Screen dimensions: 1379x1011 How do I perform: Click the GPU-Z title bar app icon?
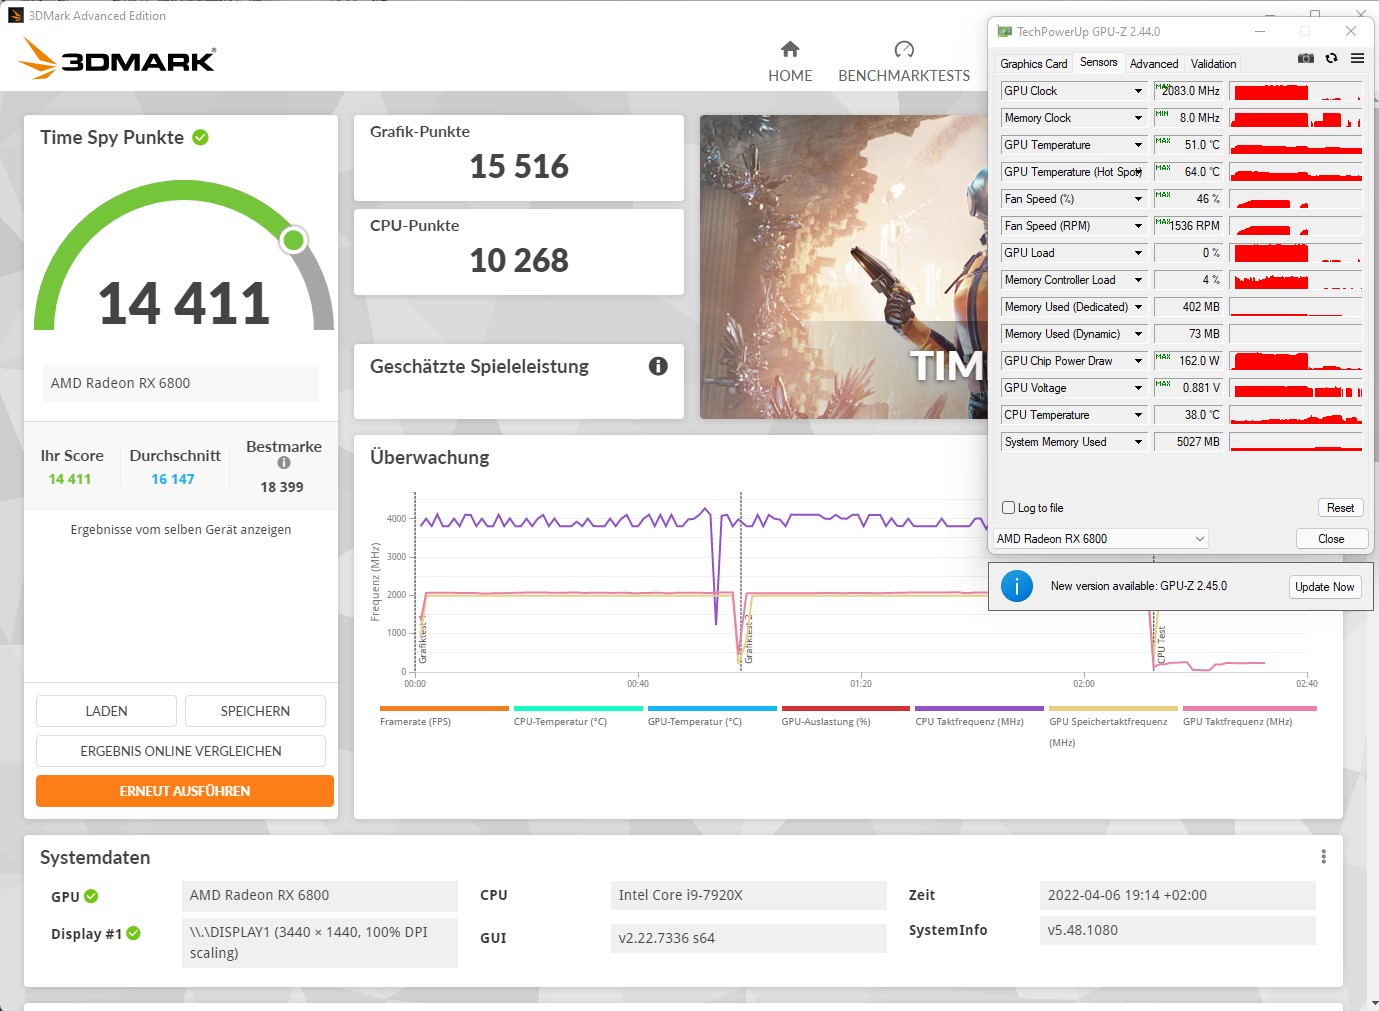(1005, 31)
